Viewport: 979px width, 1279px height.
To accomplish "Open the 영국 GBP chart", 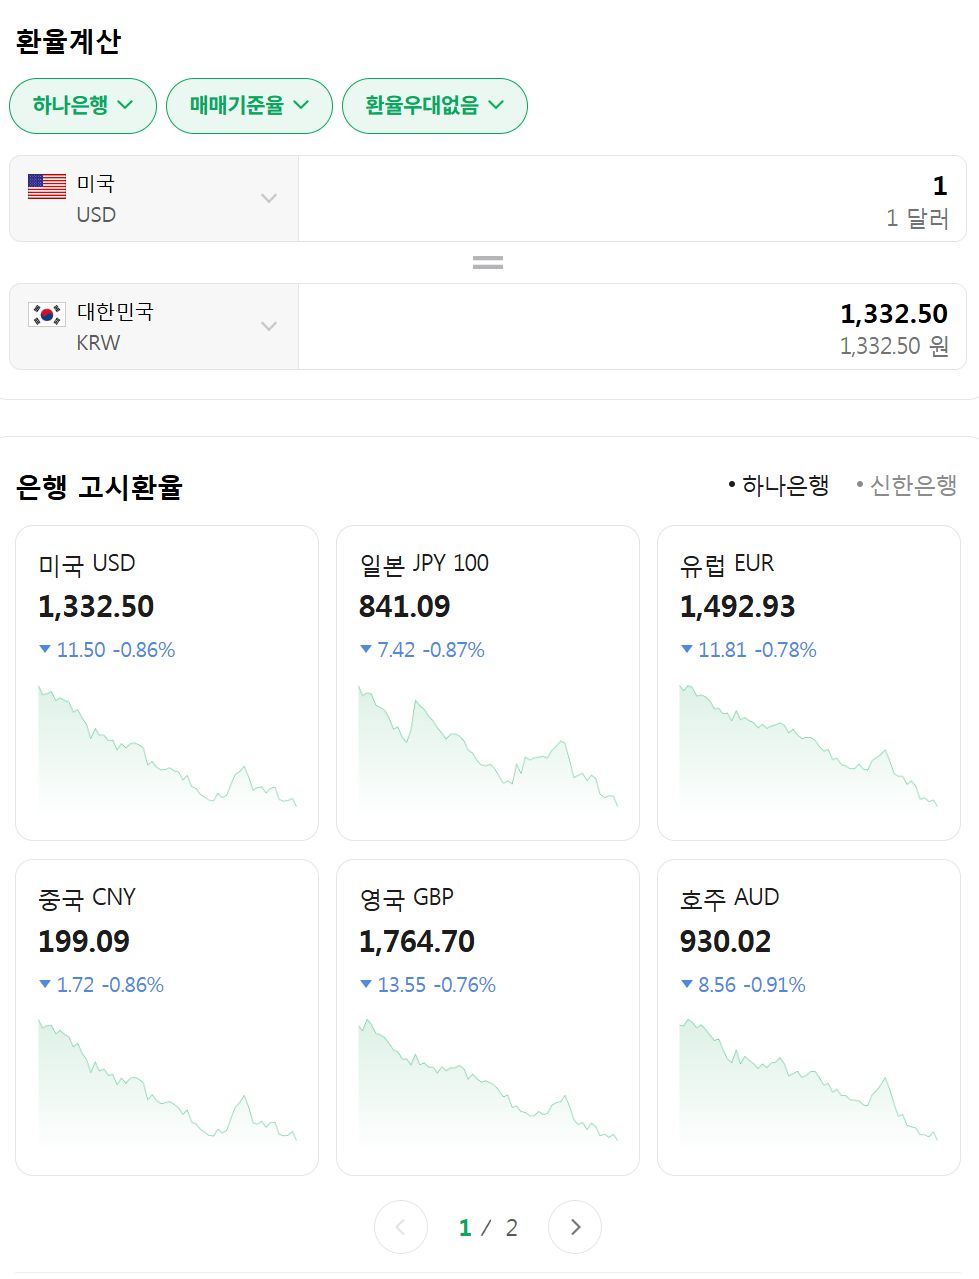I will [488, 1081].
